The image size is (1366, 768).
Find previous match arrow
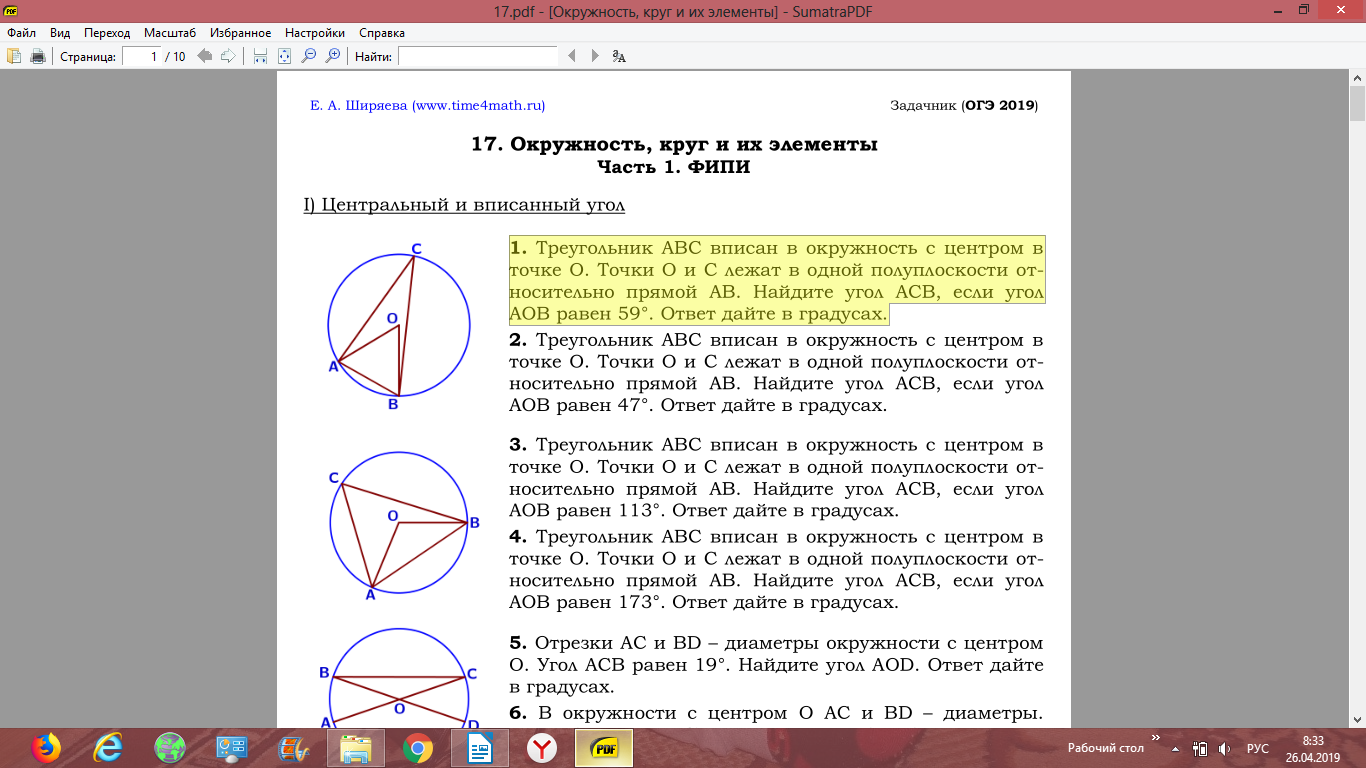(572, 56)
